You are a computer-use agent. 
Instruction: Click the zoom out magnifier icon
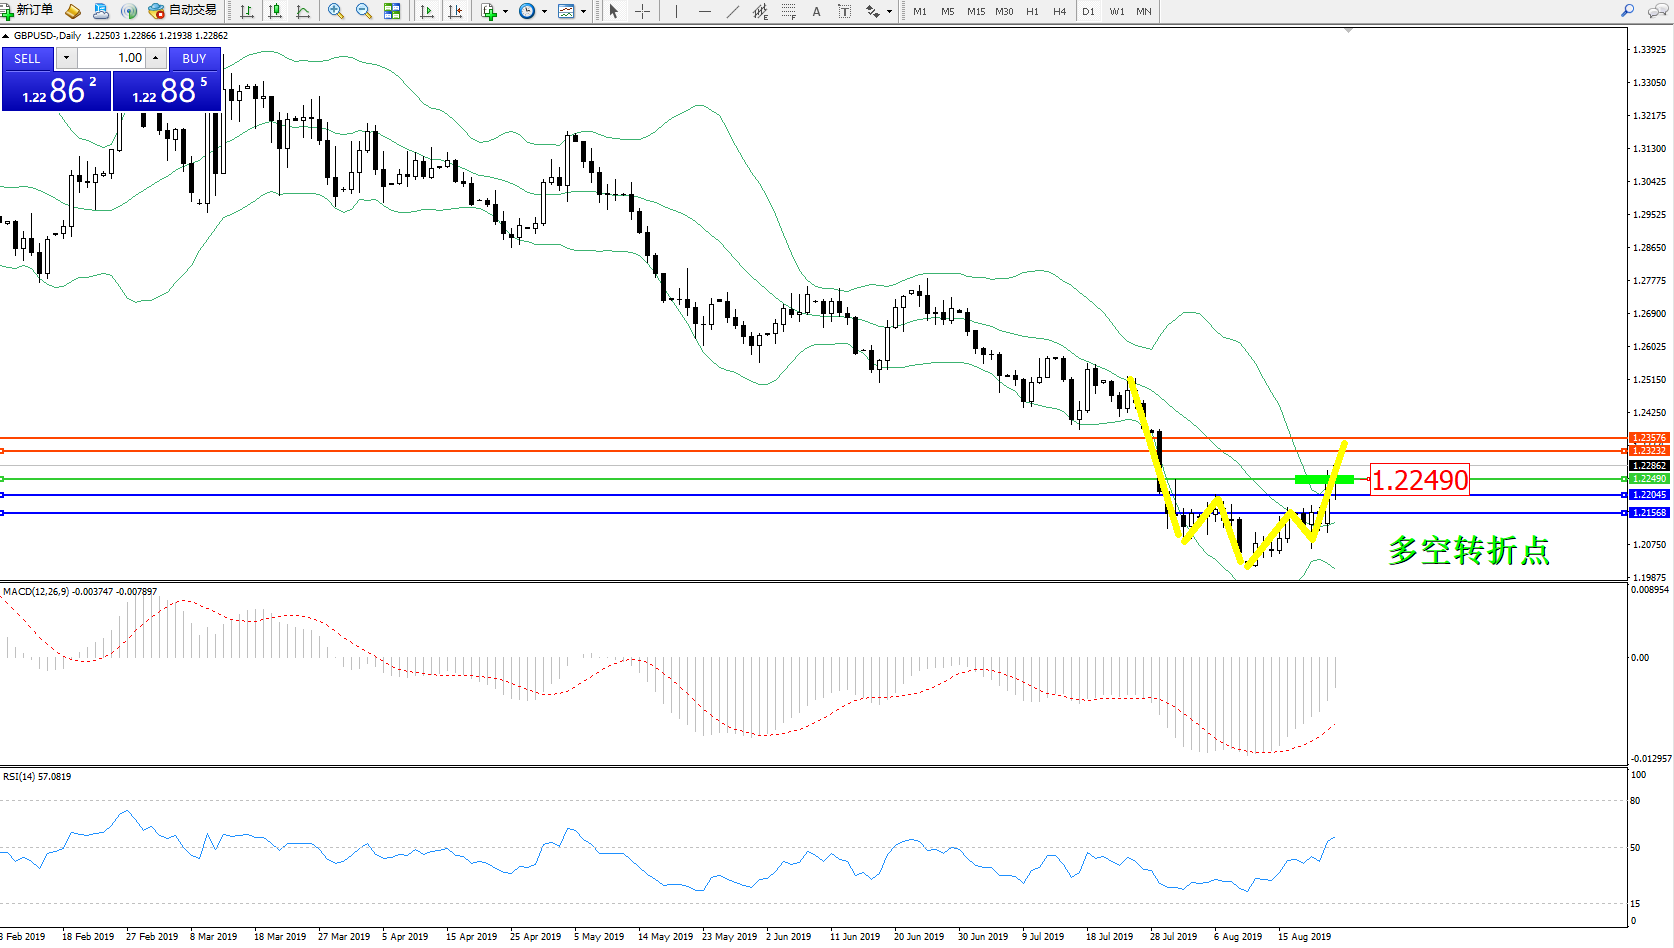364,11
